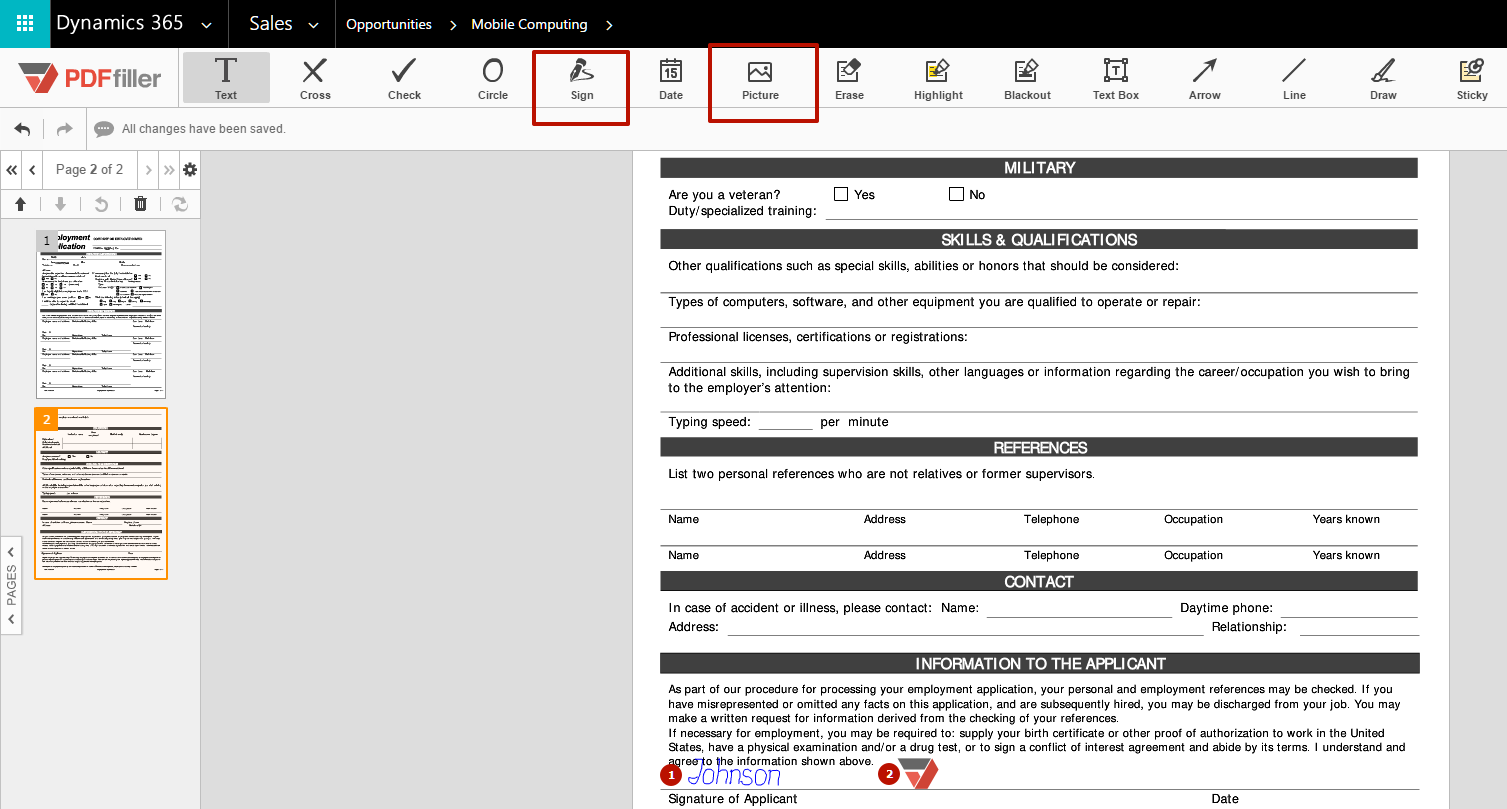Click the PDFfiller logo
Image resolution: width=1507 pixels, height=809 pixels.
(90, 77)
